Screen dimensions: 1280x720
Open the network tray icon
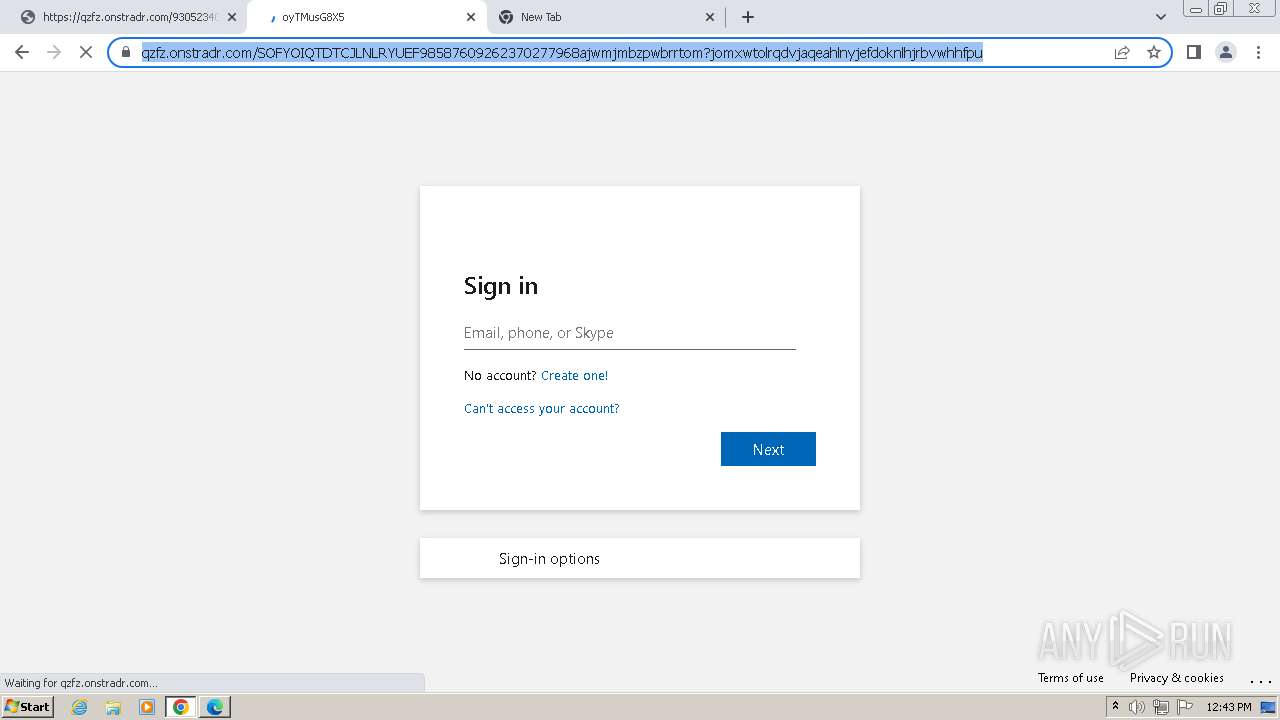pyautogui.click(x=1161, y=707)
